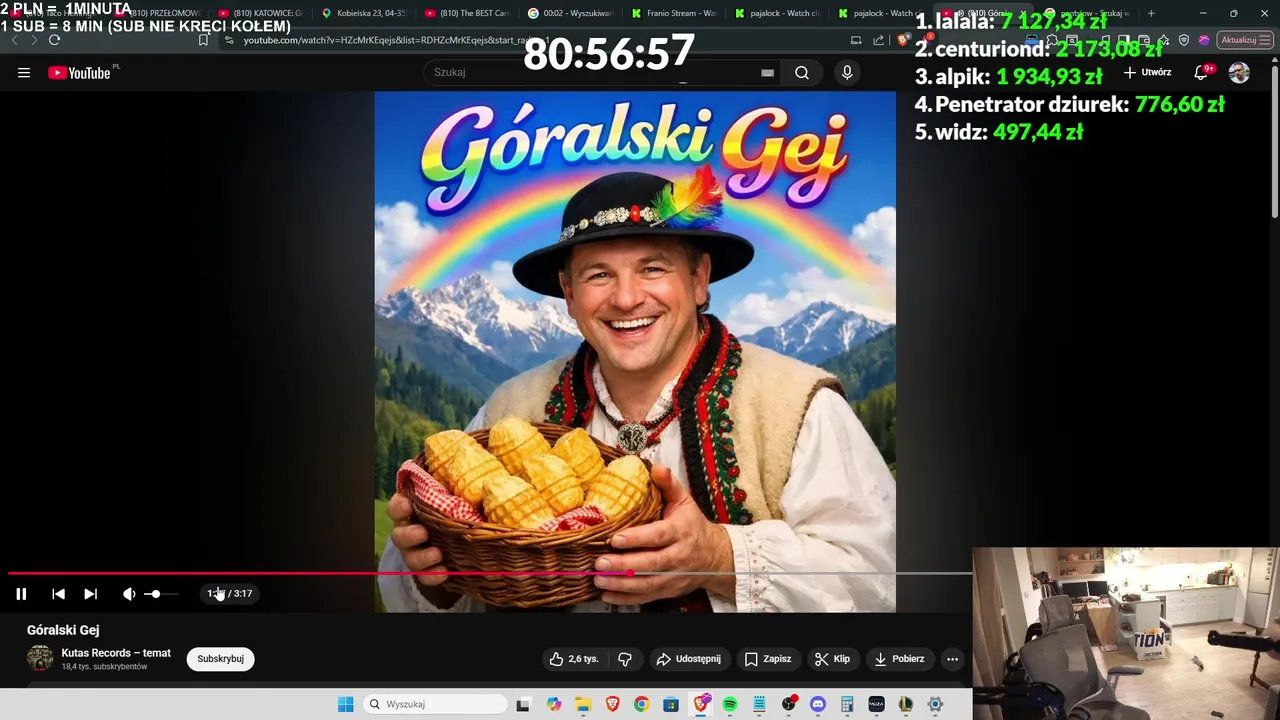The height and width of the screenshot is (720, 1280).
Task: Subscribe using the Subskrybuj button
Action: click(220, 659)
